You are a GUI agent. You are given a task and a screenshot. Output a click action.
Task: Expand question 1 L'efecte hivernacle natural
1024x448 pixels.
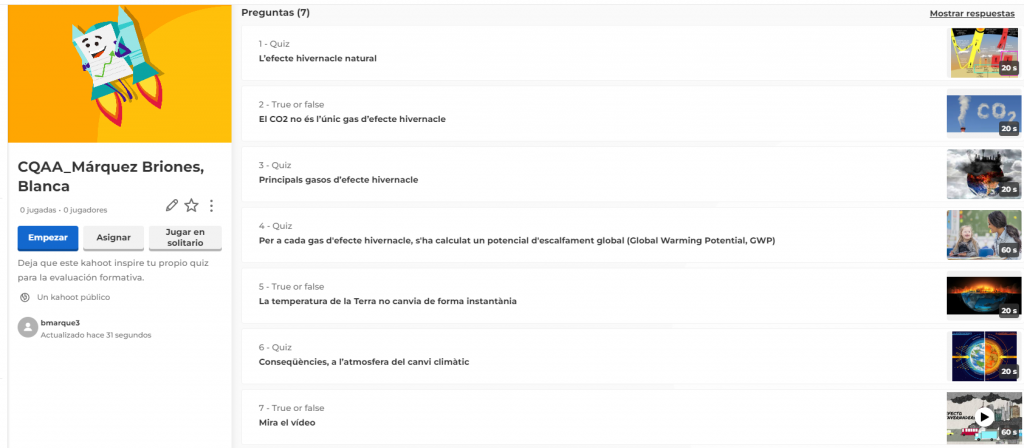click(x=318, y=58)
